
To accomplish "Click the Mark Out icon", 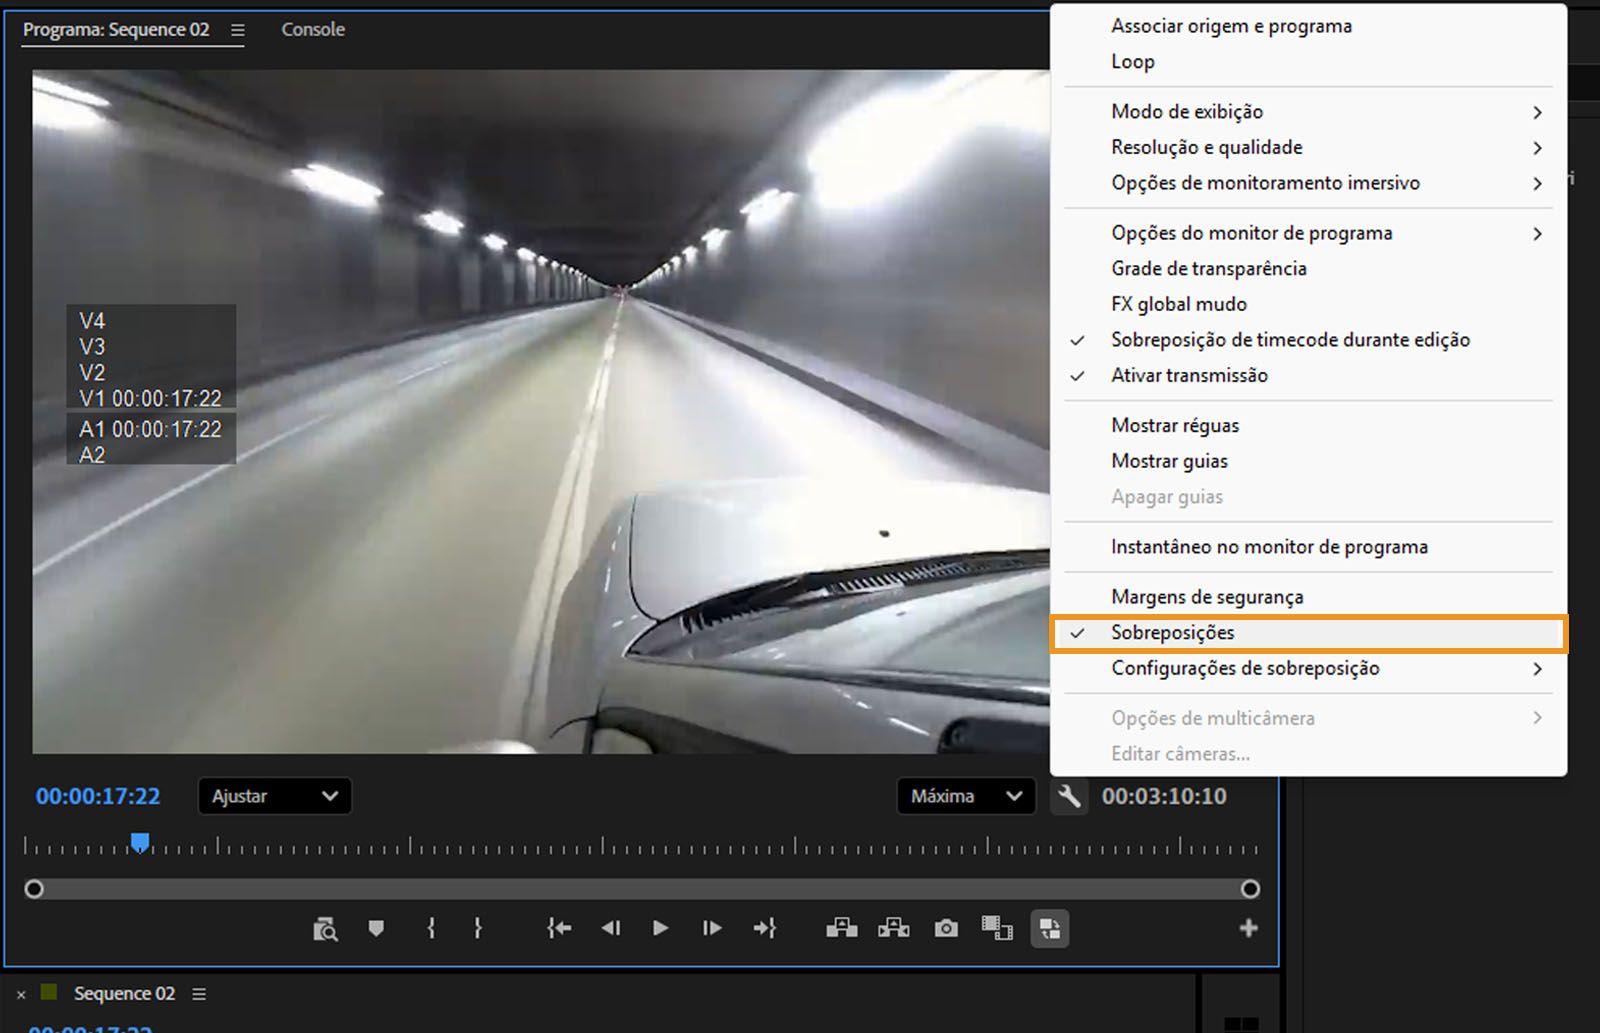I will click(479, 928).
